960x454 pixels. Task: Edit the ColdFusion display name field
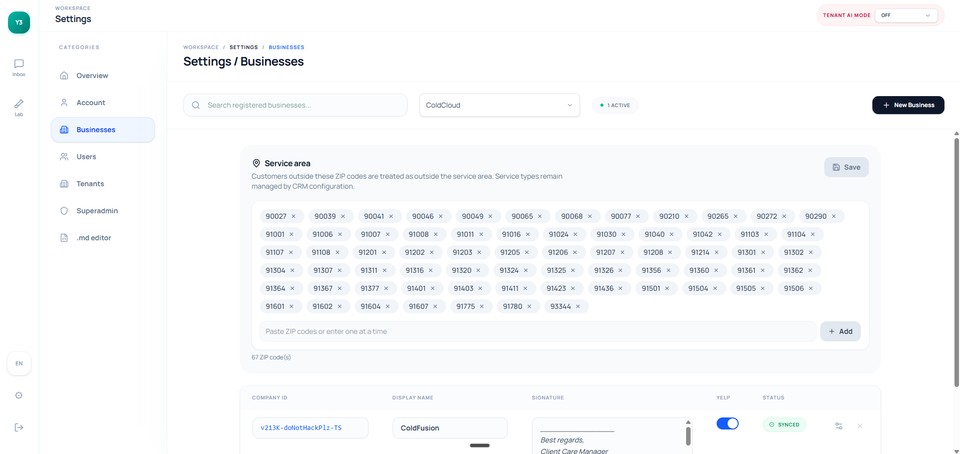tap(450, 428)
